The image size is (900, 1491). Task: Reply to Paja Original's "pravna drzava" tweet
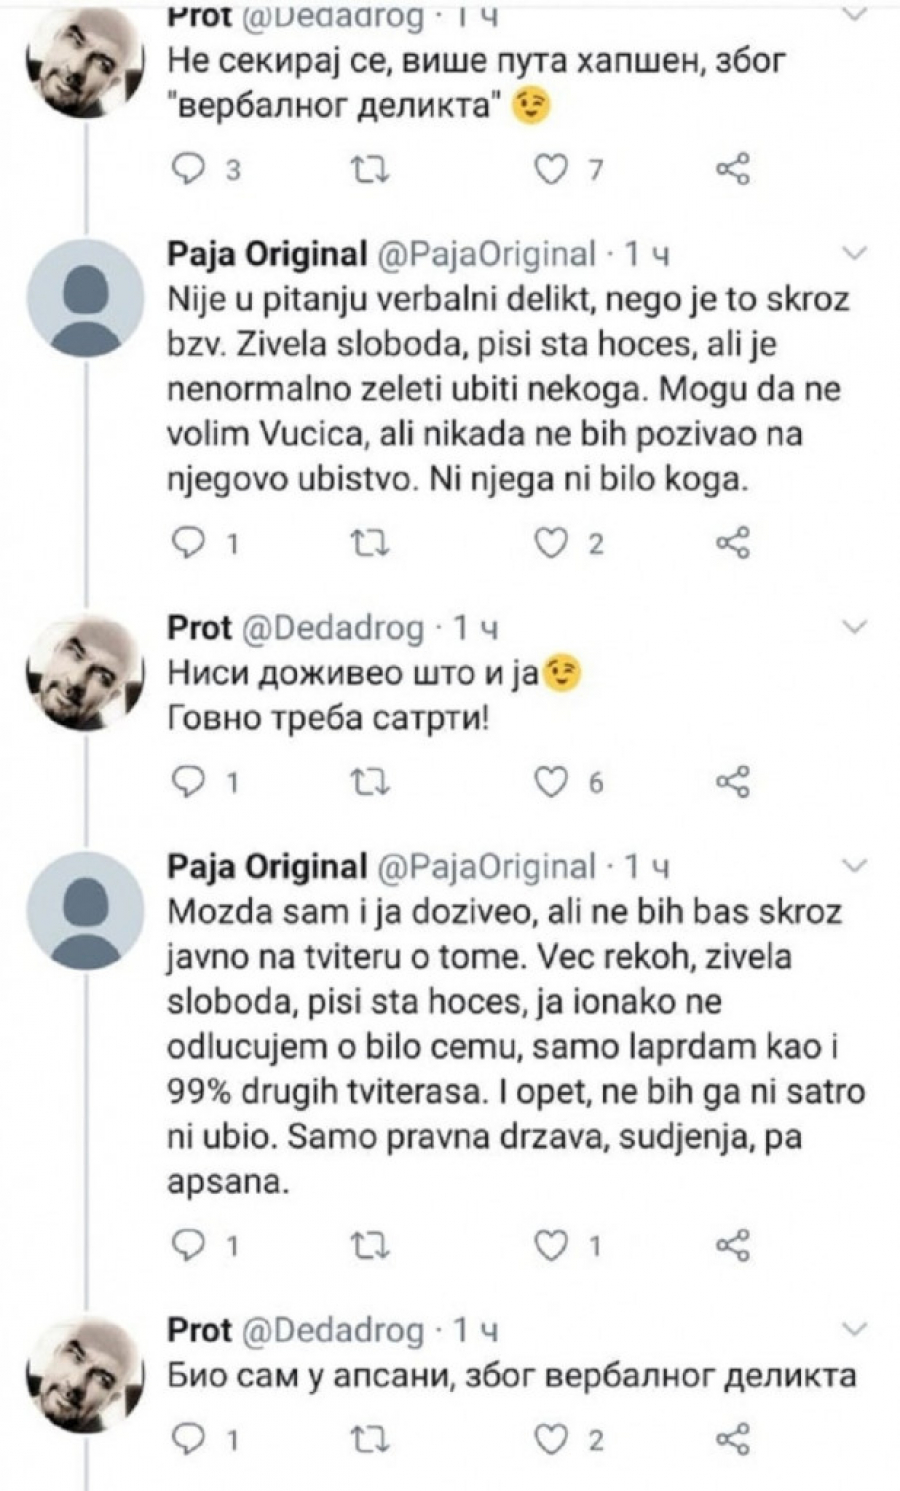click(189, 1246)
